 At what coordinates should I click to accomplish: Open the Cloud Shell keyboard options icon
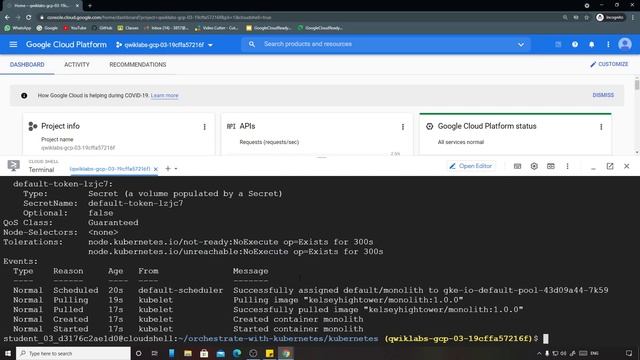pos(517,166)
